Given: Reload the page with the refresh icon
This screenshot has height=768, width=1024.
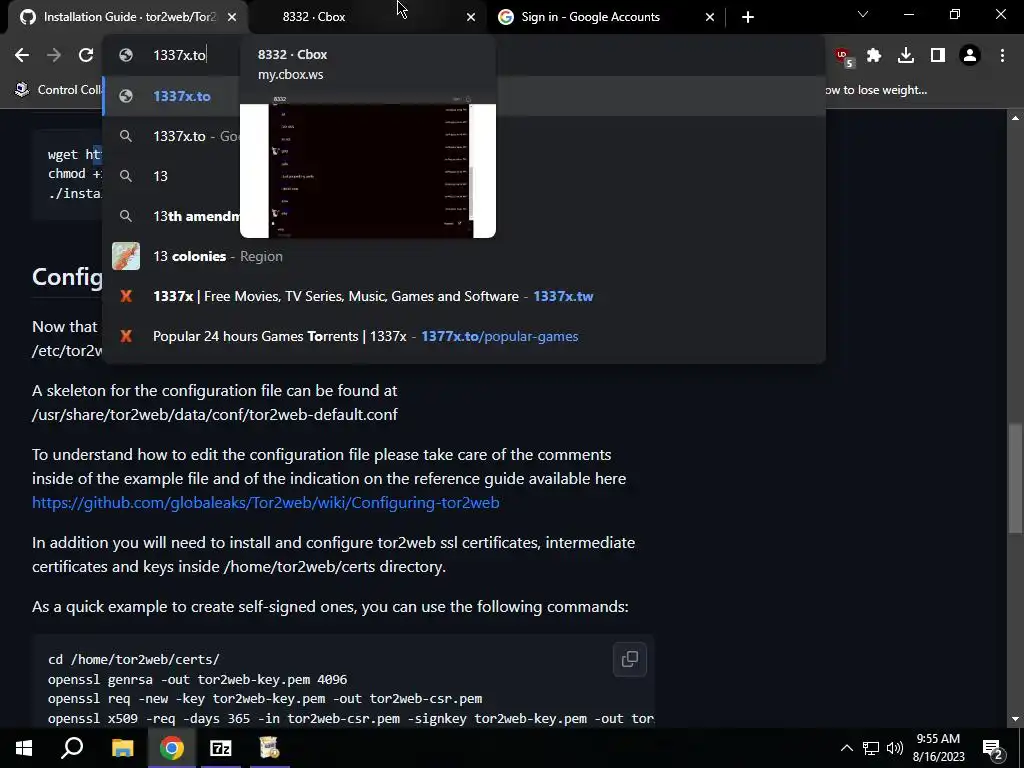Looking at the screenshot, I should (x=86, y=56).
